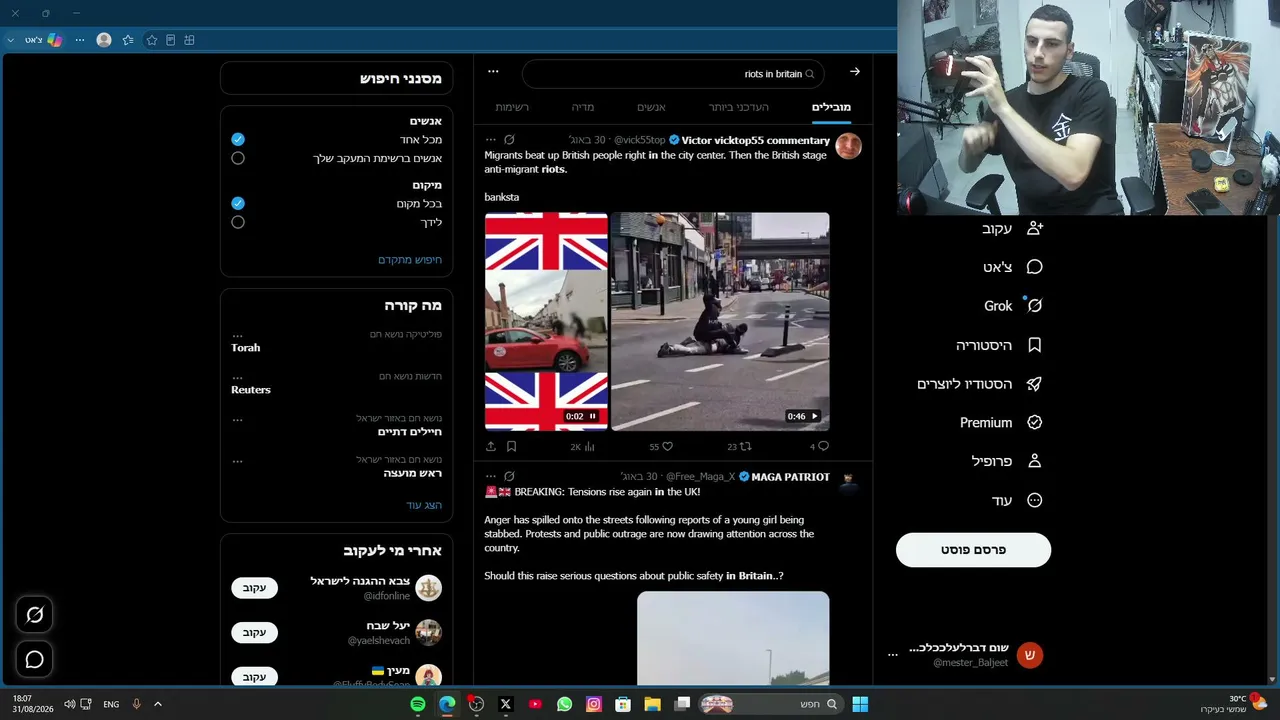
Task: Open the Edge profile avatar
Action: pos(104,40)
